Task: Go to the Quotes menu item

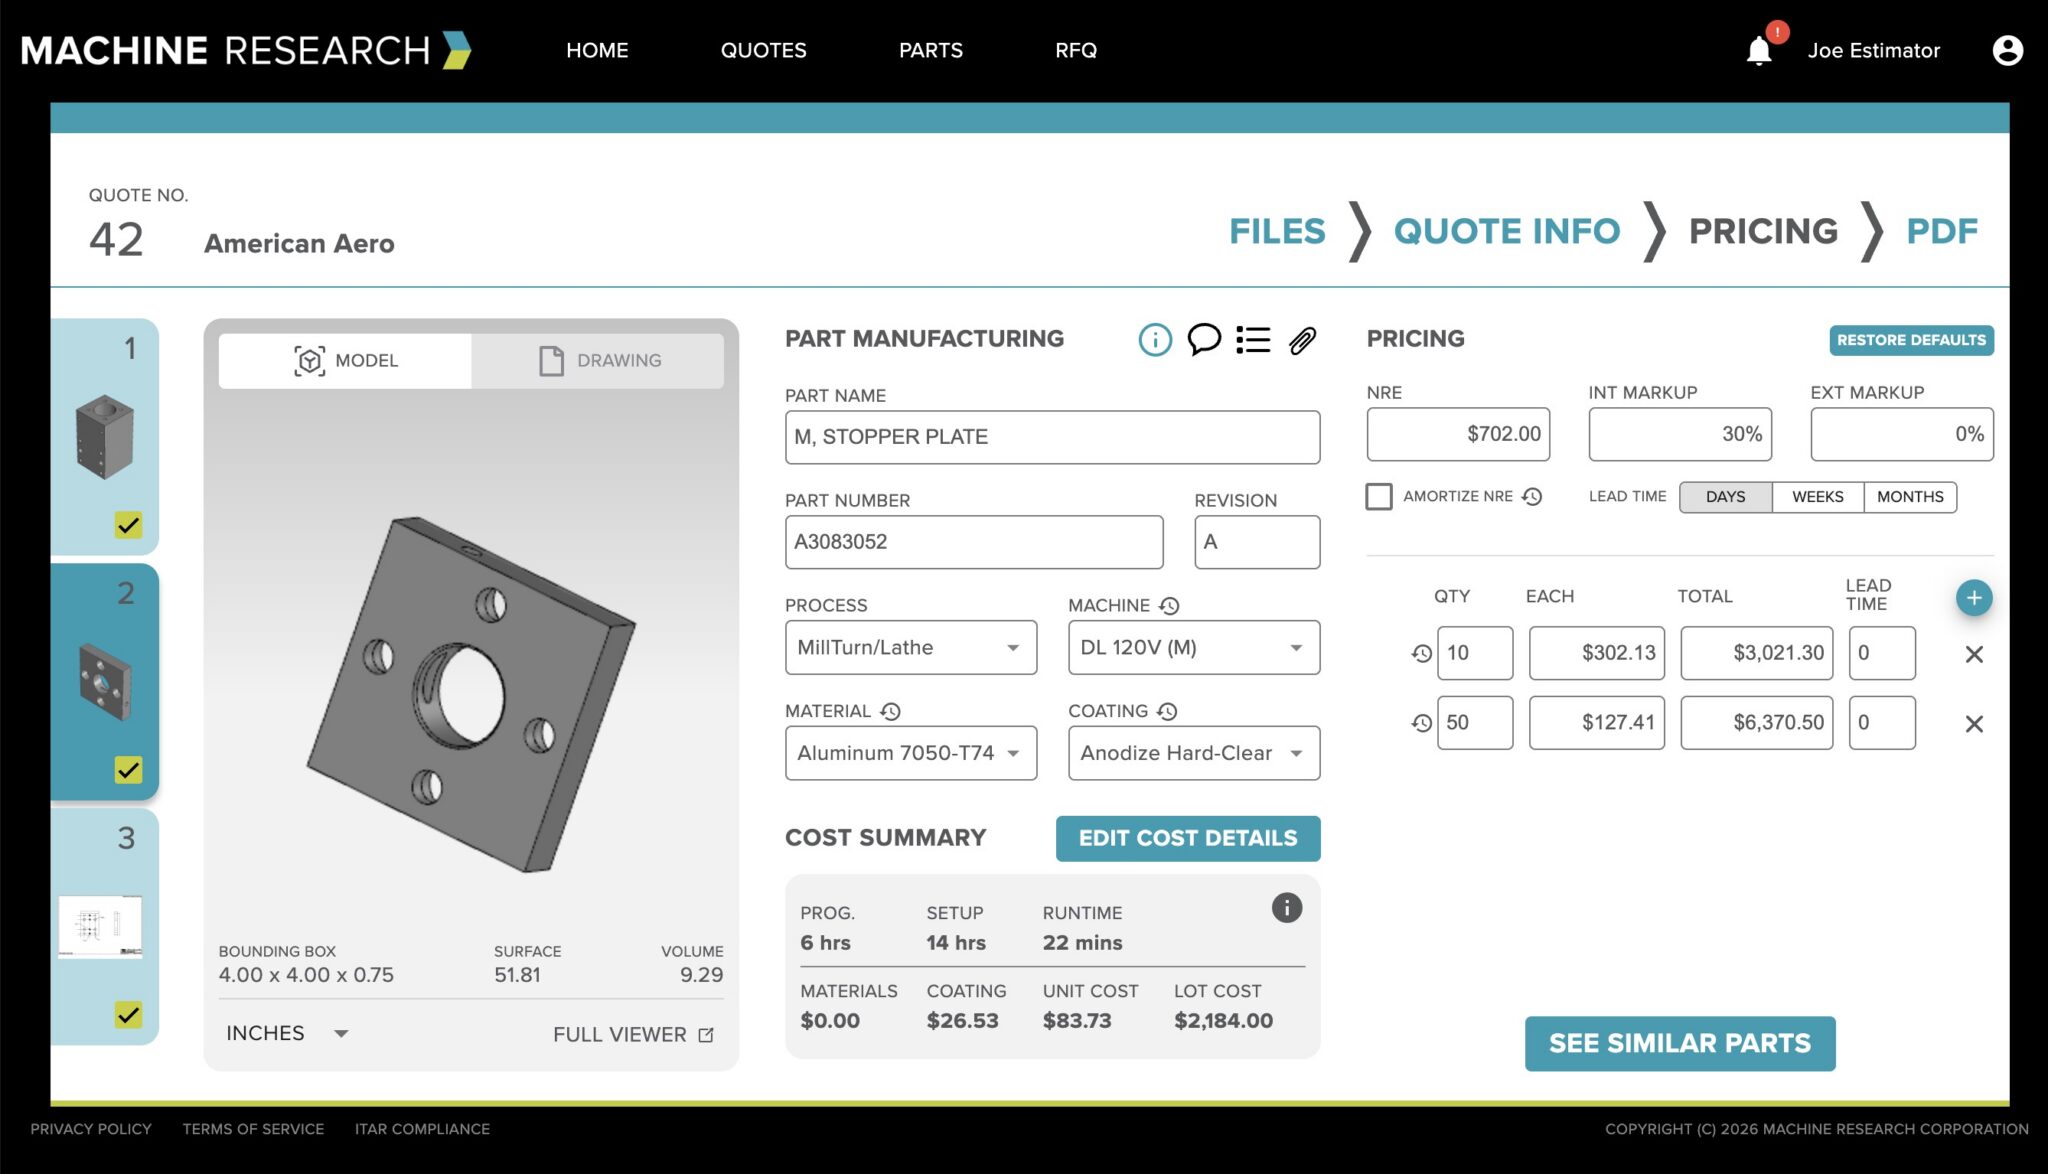Action: [763, 51]
